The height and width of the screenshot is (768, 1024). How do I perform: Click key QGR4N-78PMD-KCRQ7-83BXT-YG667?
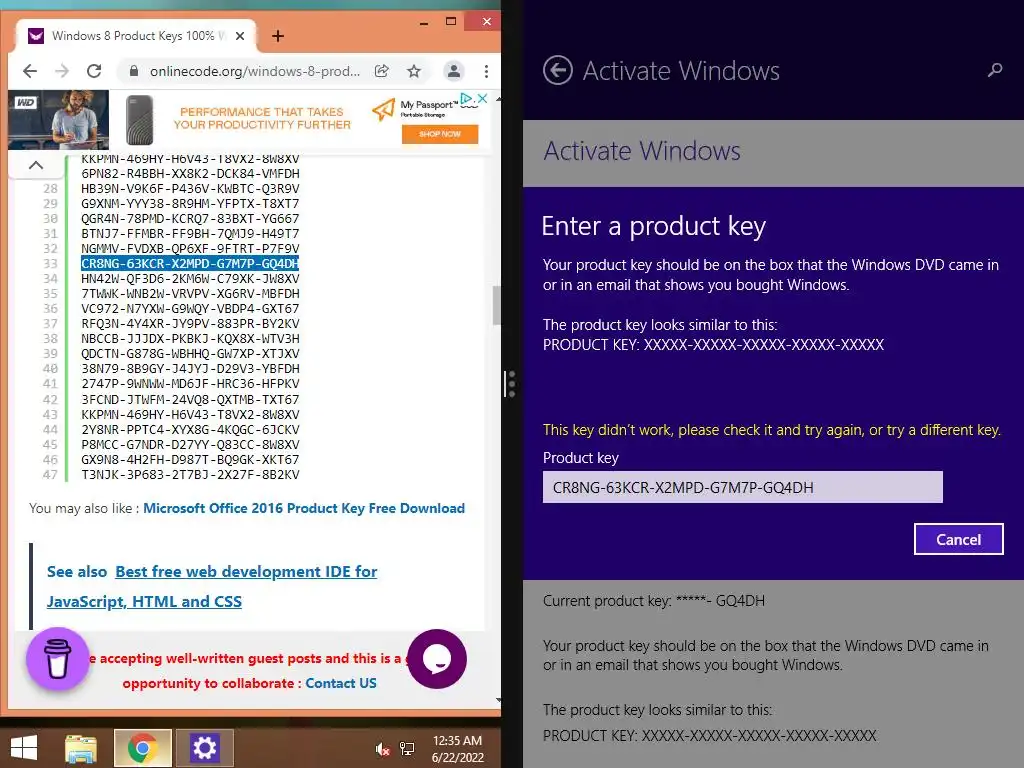coord(190,219)
